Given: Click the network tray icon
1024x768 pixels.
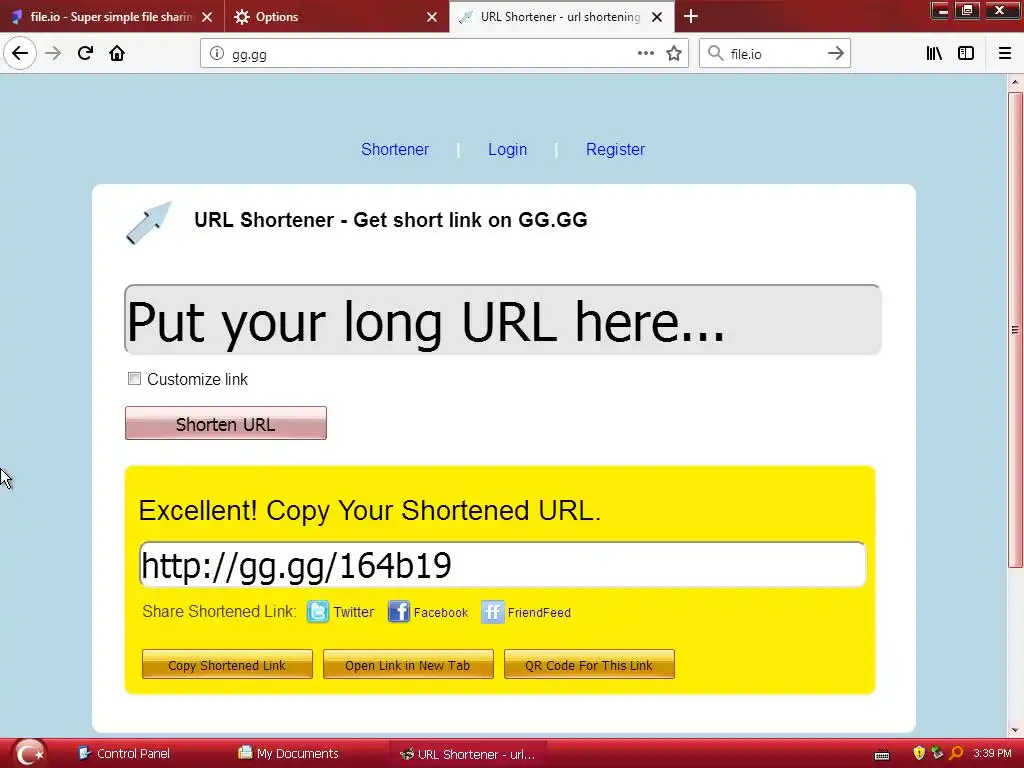Looking at the screenshot, I should [x=937, y=753].
